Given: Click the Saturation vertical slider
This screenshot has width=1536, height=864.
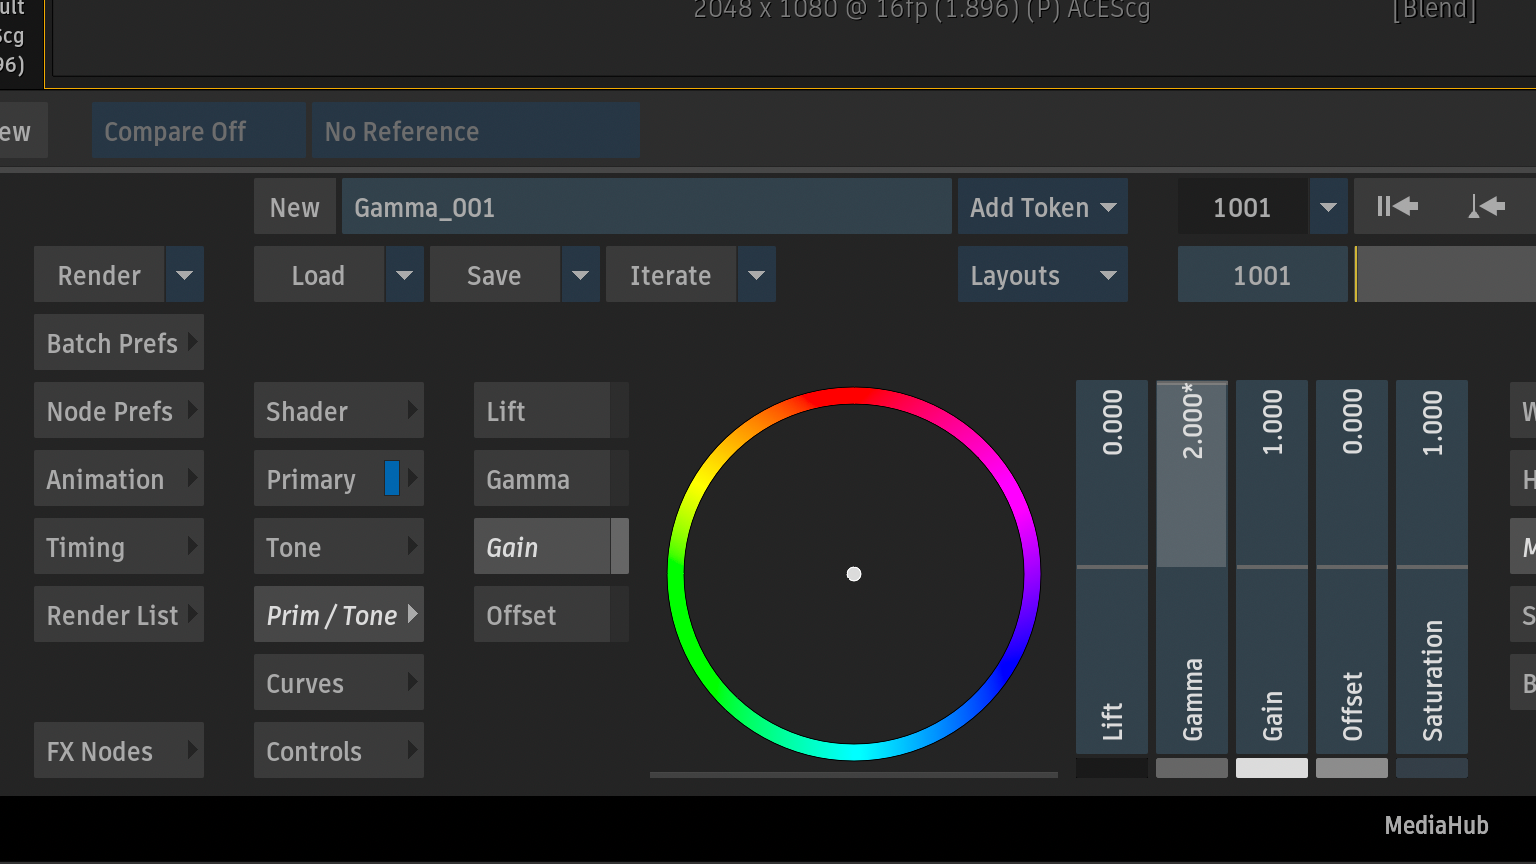Looking at the screenshot, I should 1432,567.
